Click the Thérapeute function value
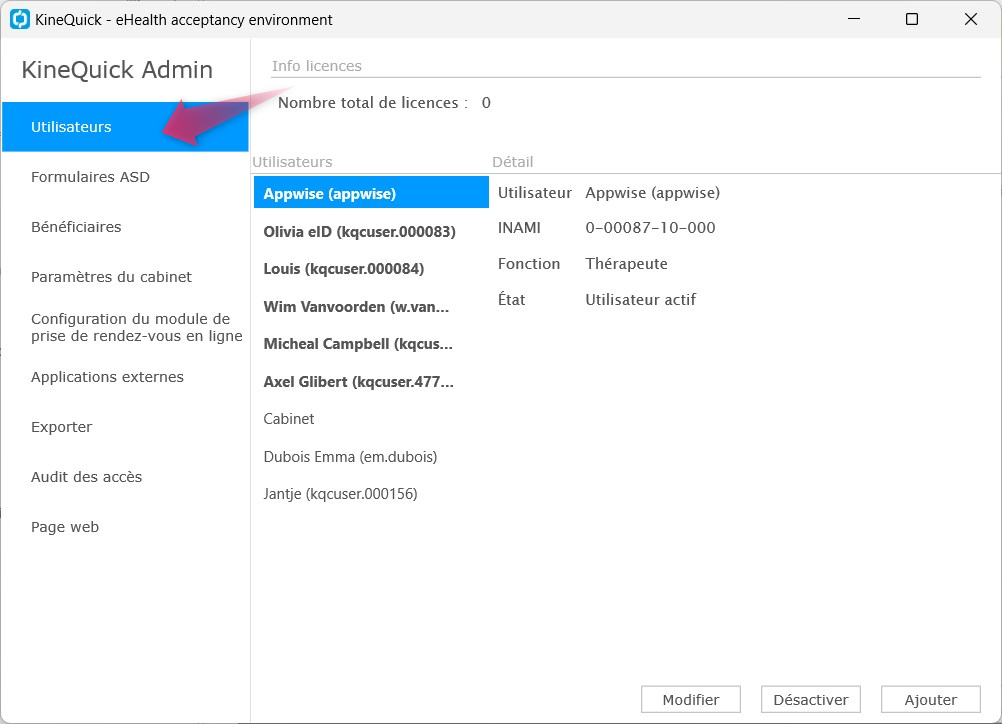Screen dimensions: 1002x724 pos(626,263)
